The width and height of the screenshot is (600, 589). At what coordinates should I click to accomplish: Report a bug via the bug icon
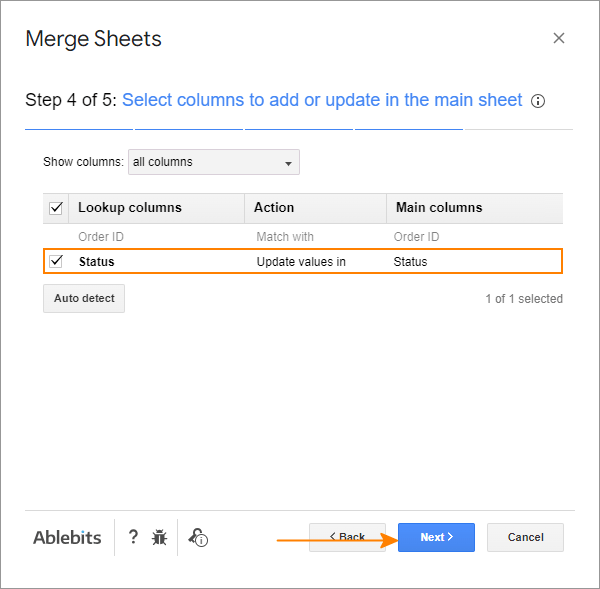click(x=159, y=537)
